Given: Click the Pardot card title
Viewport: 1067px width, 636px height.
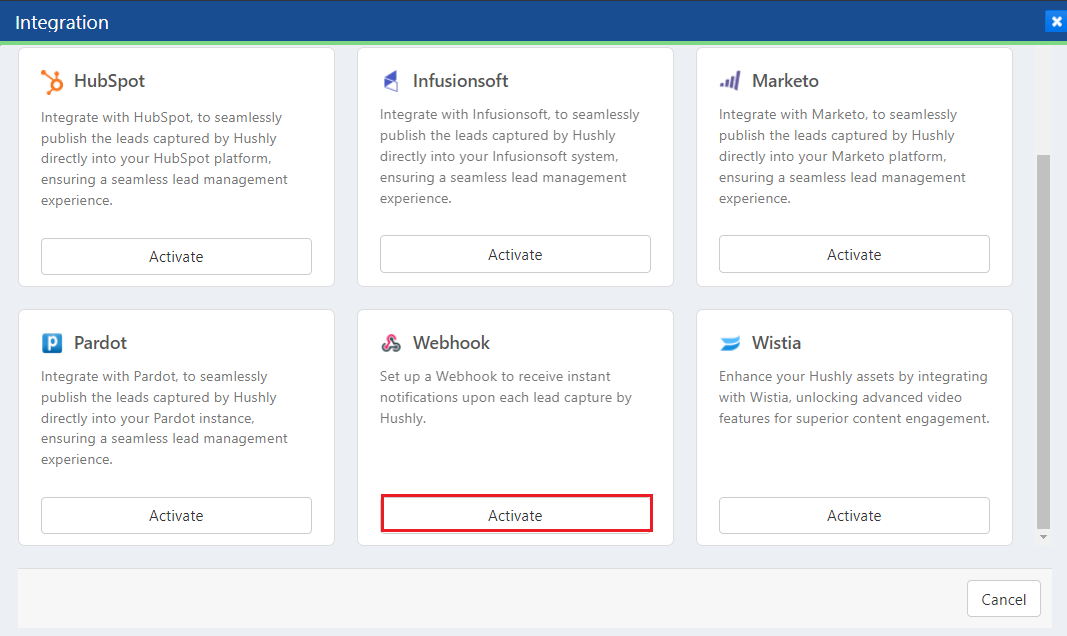Looking at the screenshot, I should click(100, 343).
